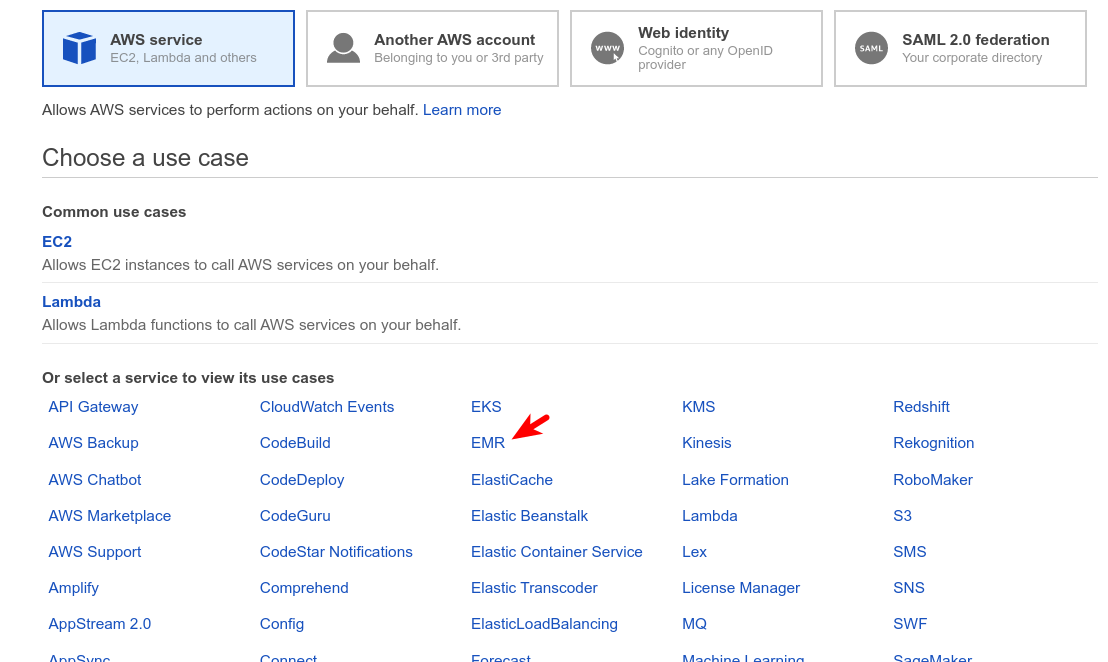Open Kinesis service
The image size is (1108, 662).
(707, 443)
